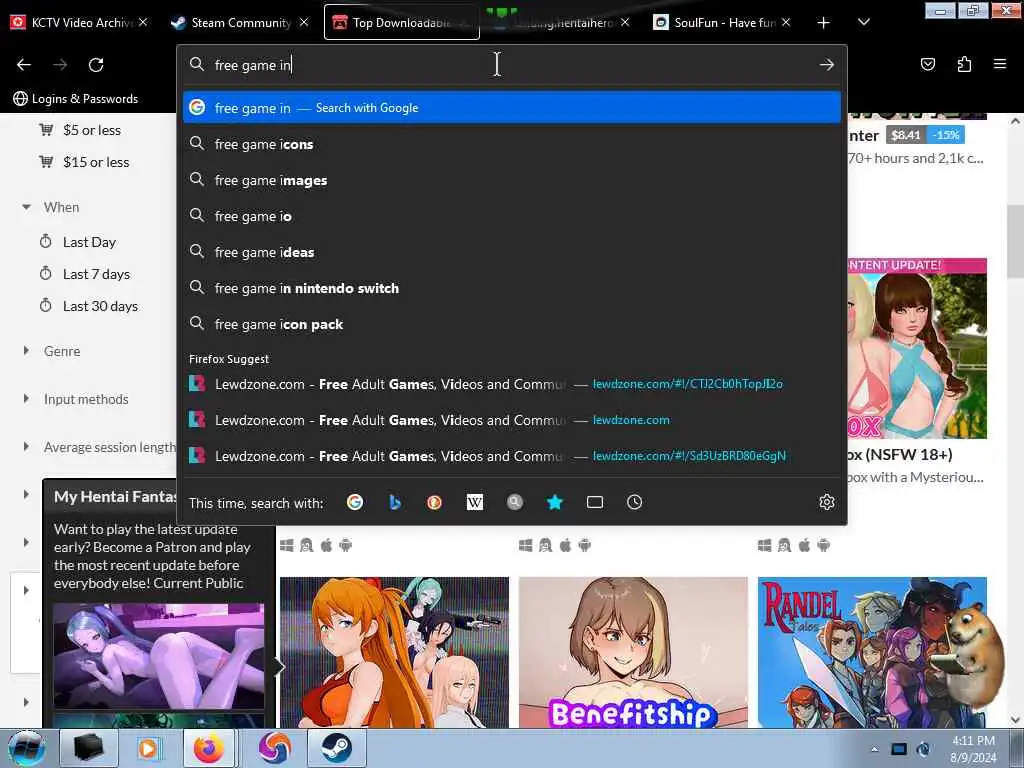Open the media player taskbar icon
1024x768 pixels.
coord(148,748)
